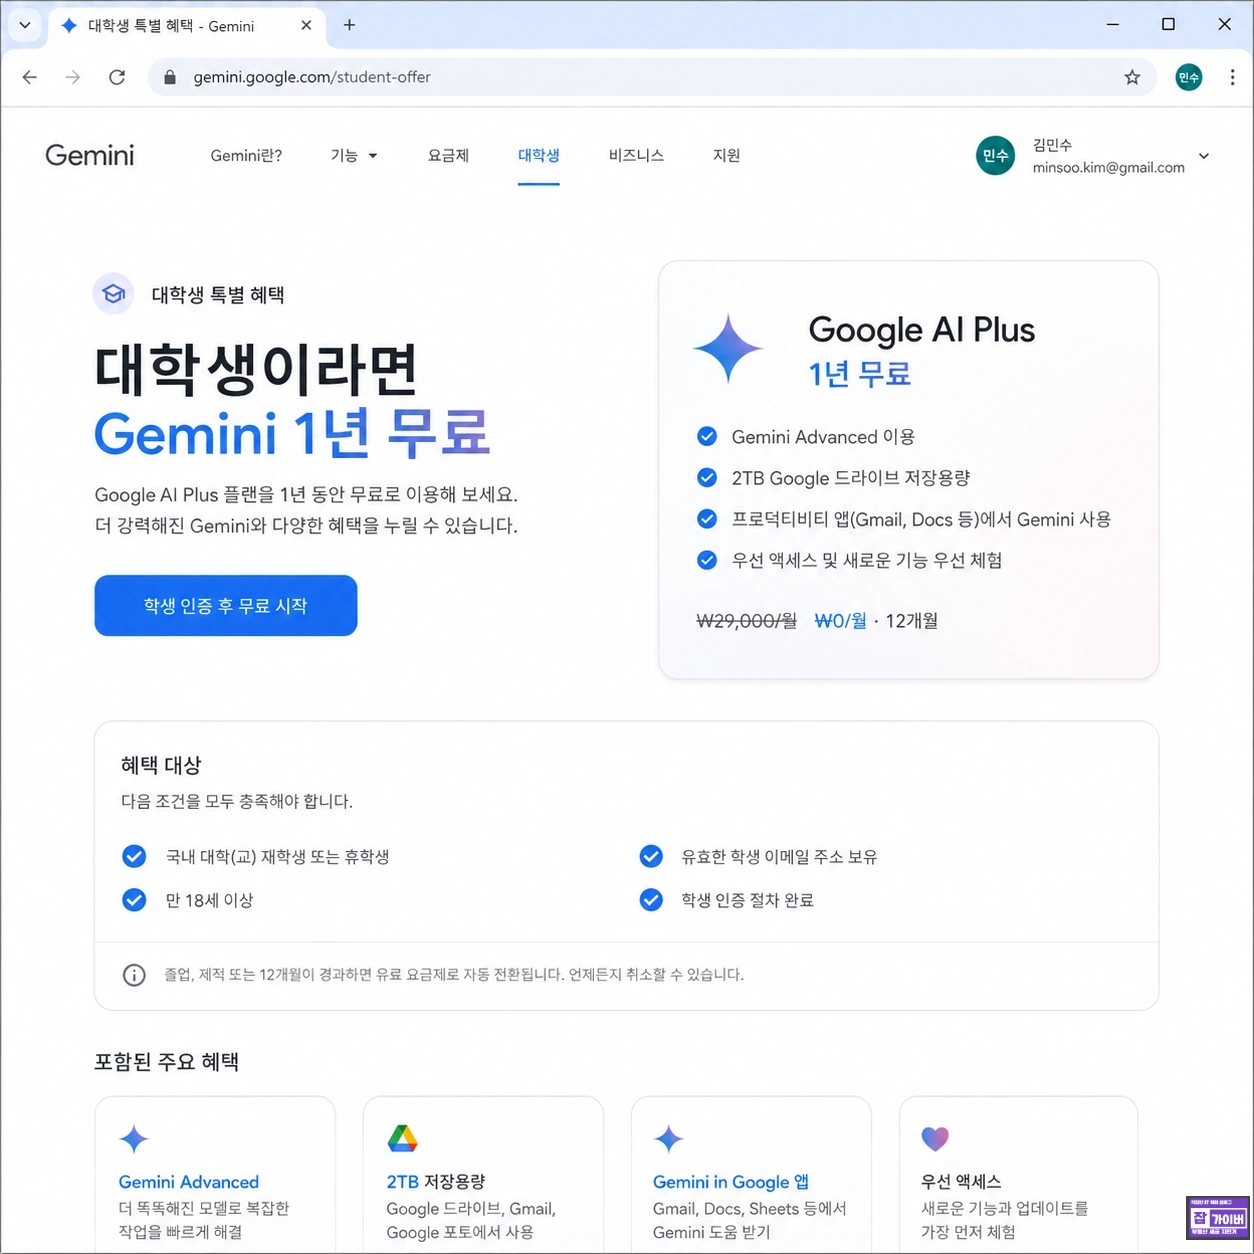Click the checkmark beside 2TB Google 드라이브 저장용량
This screenshot has height=1254, width=1254.
point(707,477)
